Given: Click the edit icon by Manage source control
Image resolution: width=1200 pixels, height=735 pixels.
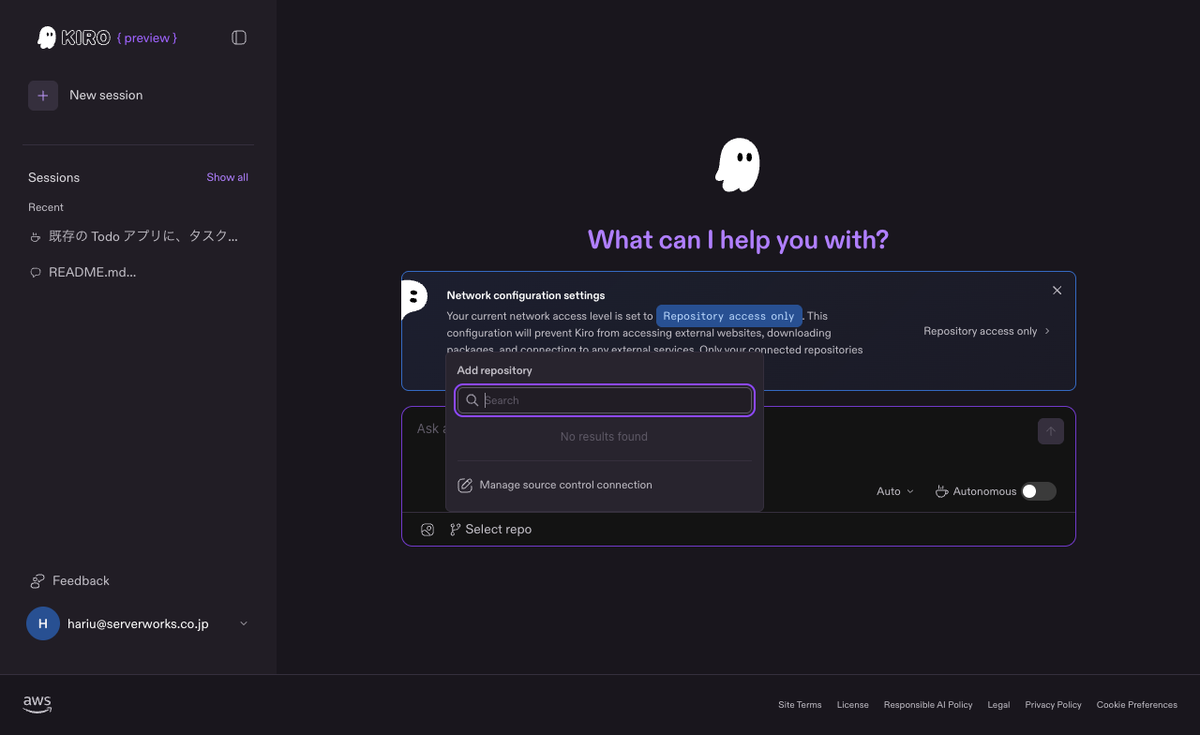Looking at the screenshot, I should tap(465, 485).
